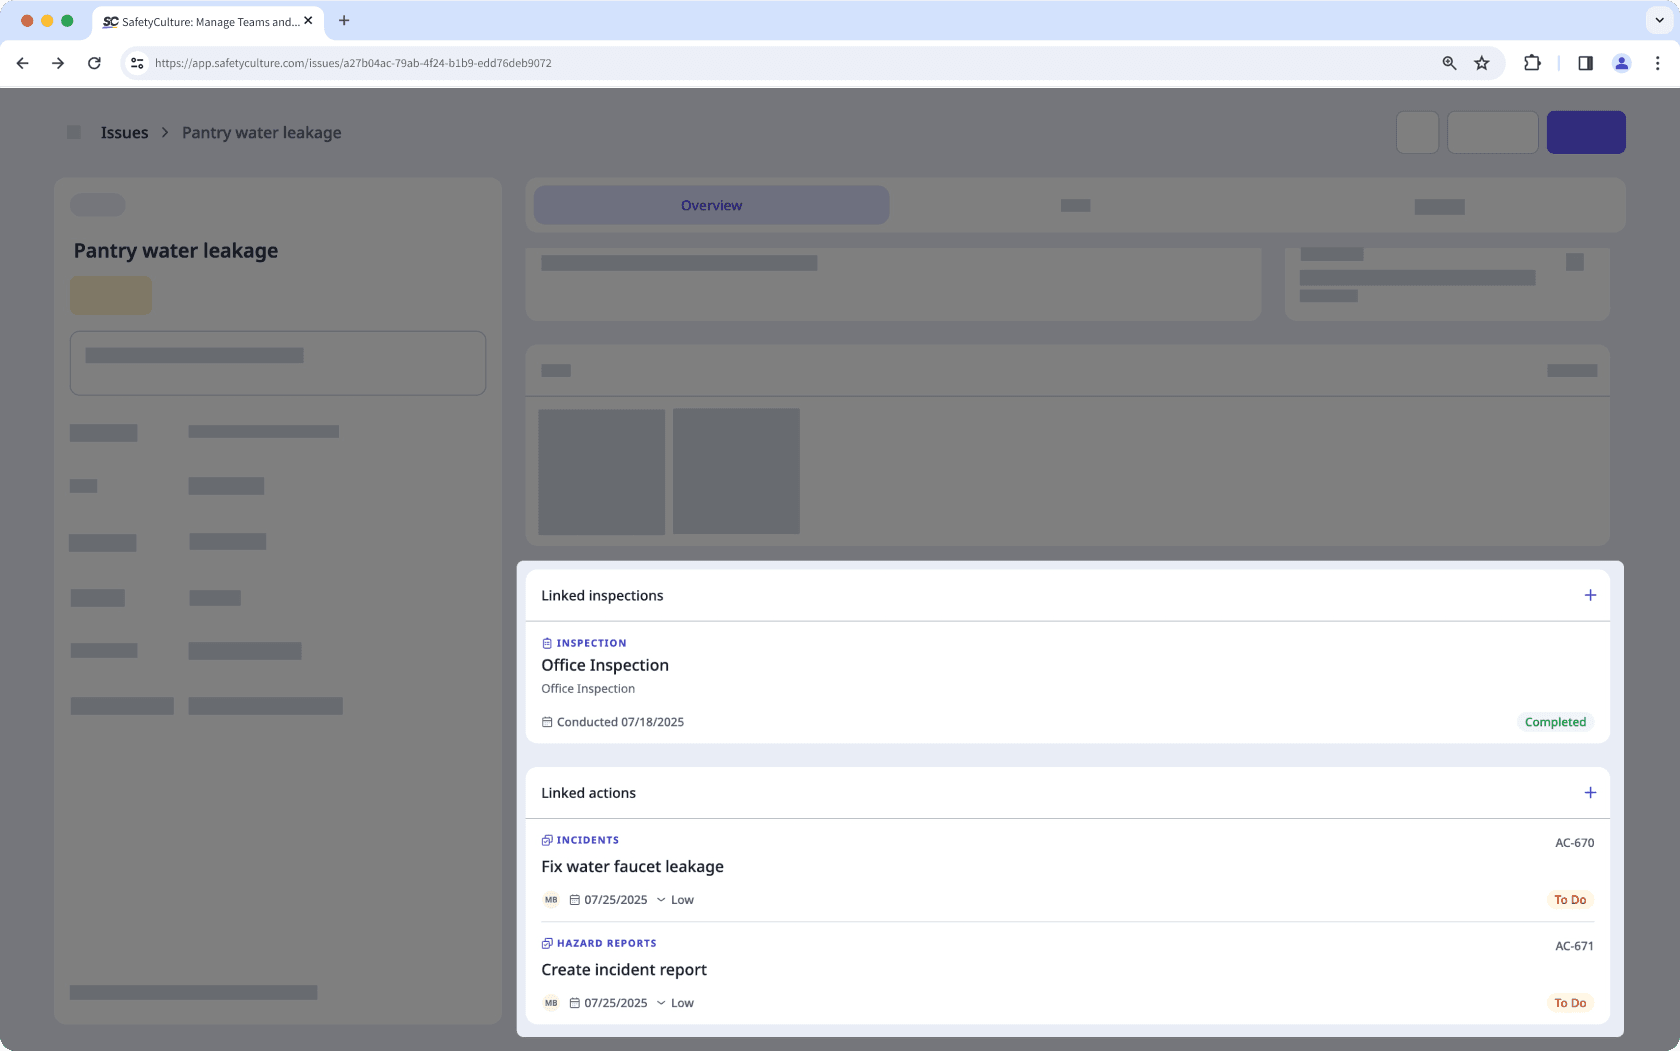The height and width of the screenshot is (1051, 1680).
Task: Open the Office Inspection linked inspection
Action: click(x=604, y=664)
